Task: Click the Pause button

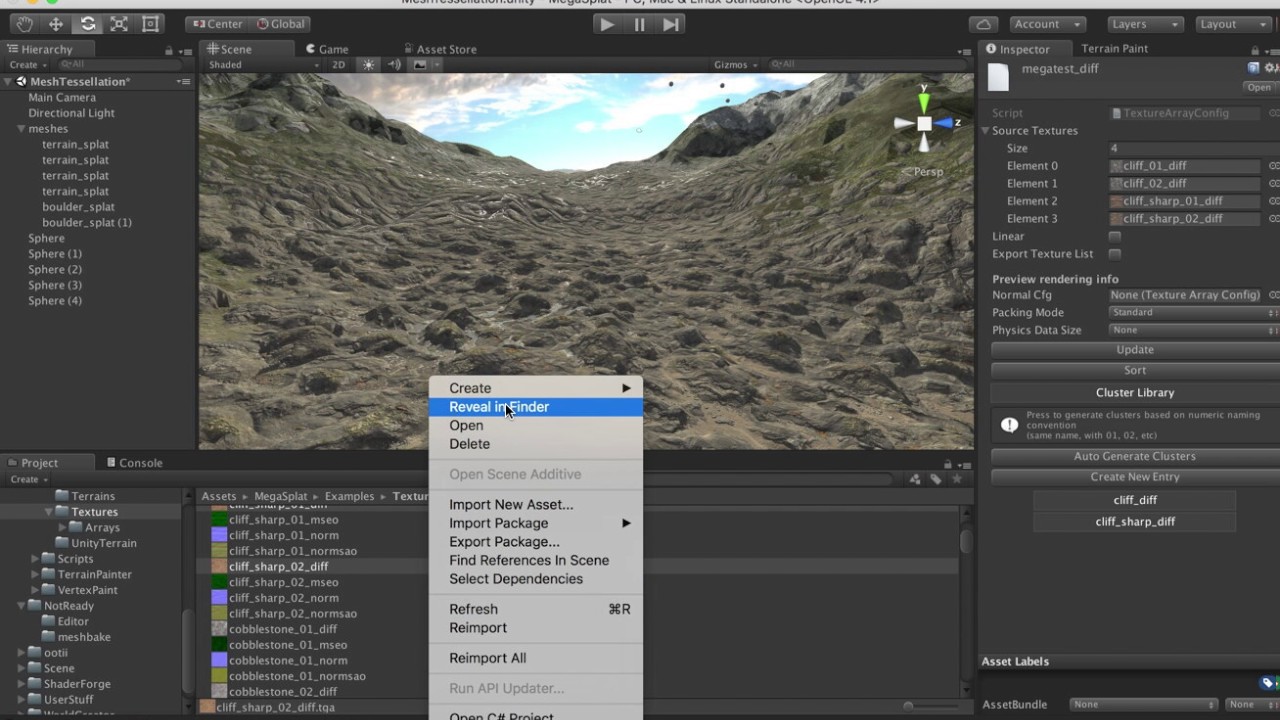Action: click(639, 24)
